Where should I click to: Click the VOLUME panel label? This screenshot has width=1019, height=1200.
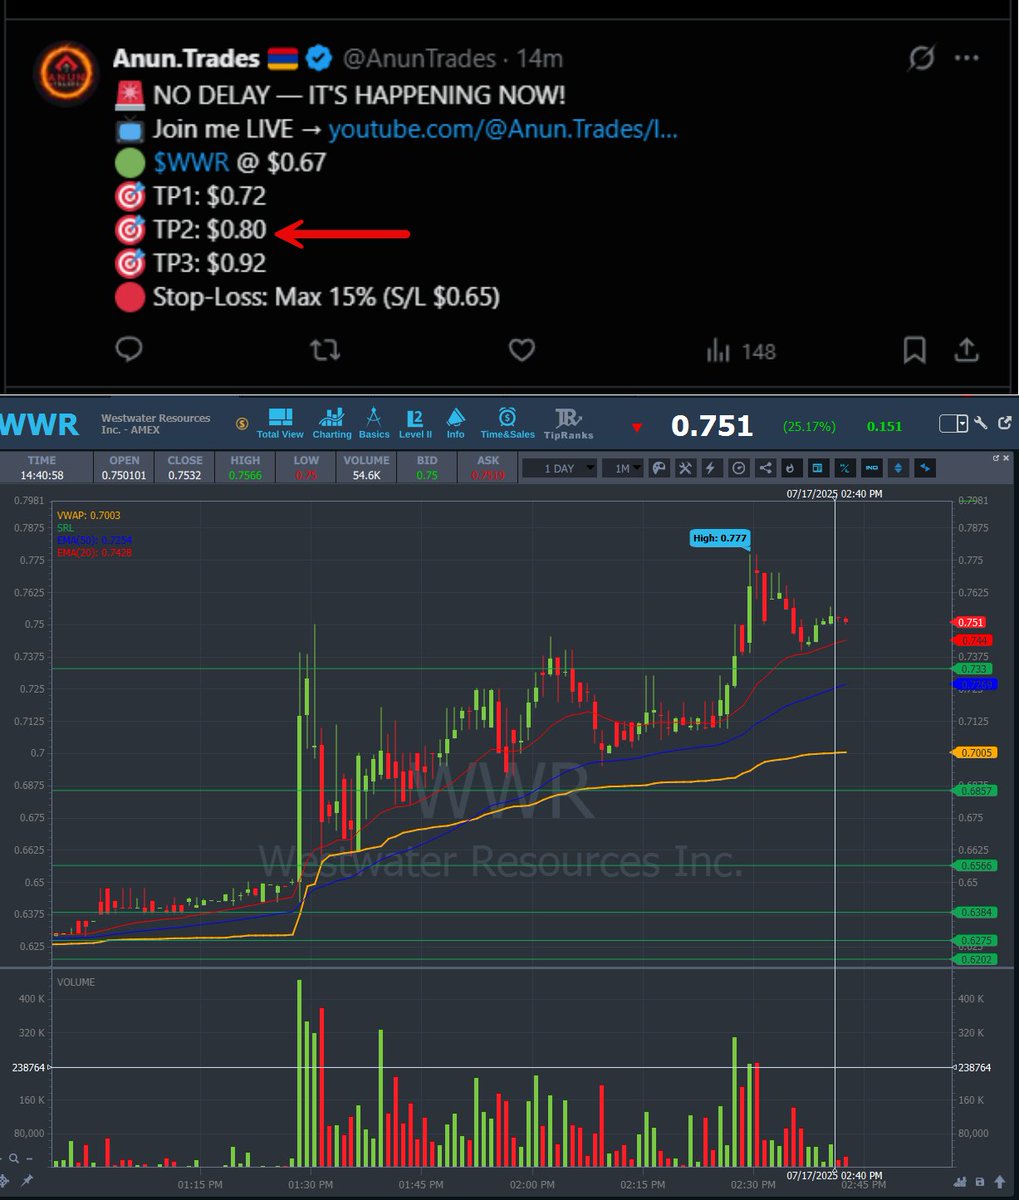click(76, 982)
